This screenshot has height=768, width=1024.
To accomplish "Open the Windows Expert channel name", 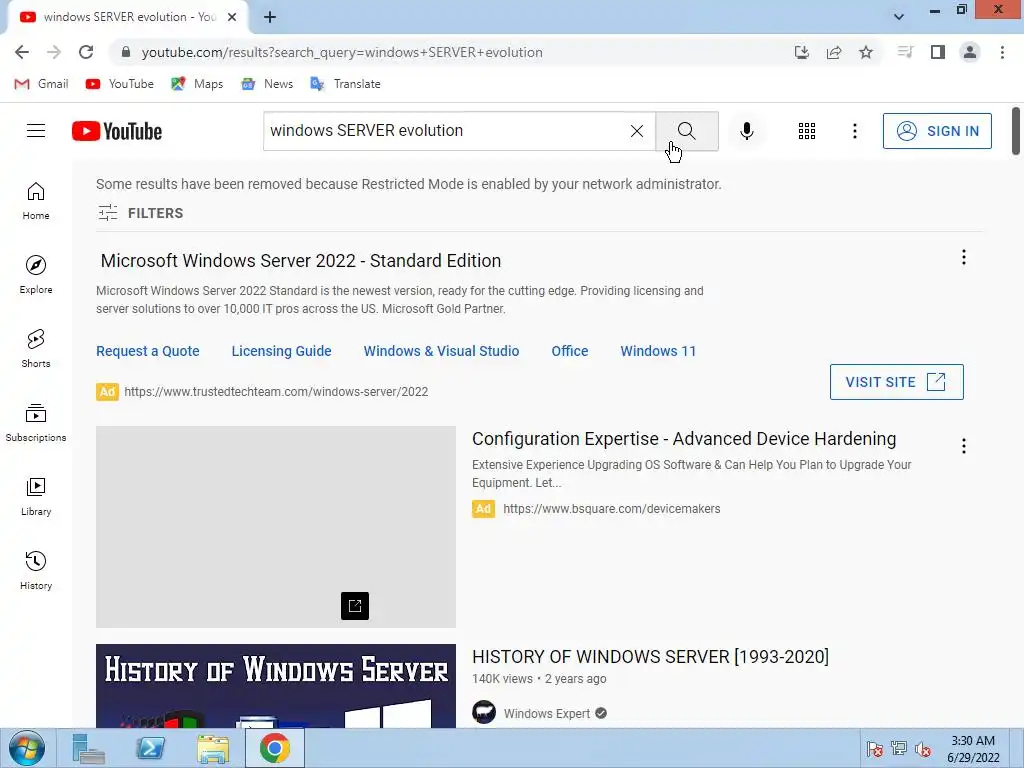I will coord(547,713).
